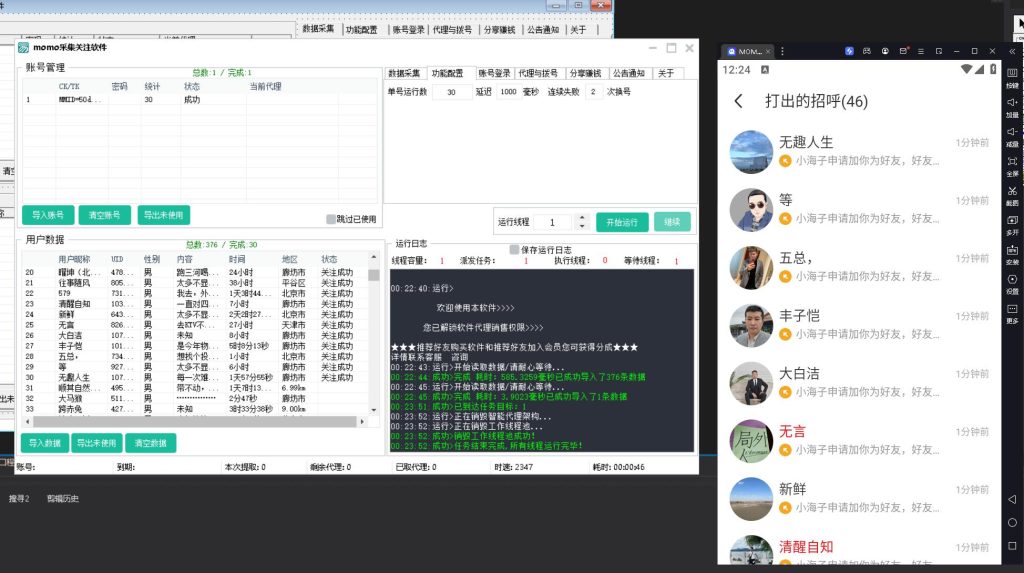Switch to the 账号登录 tab
Viewport: 1024px width, 573px height.
pos(494,73)
